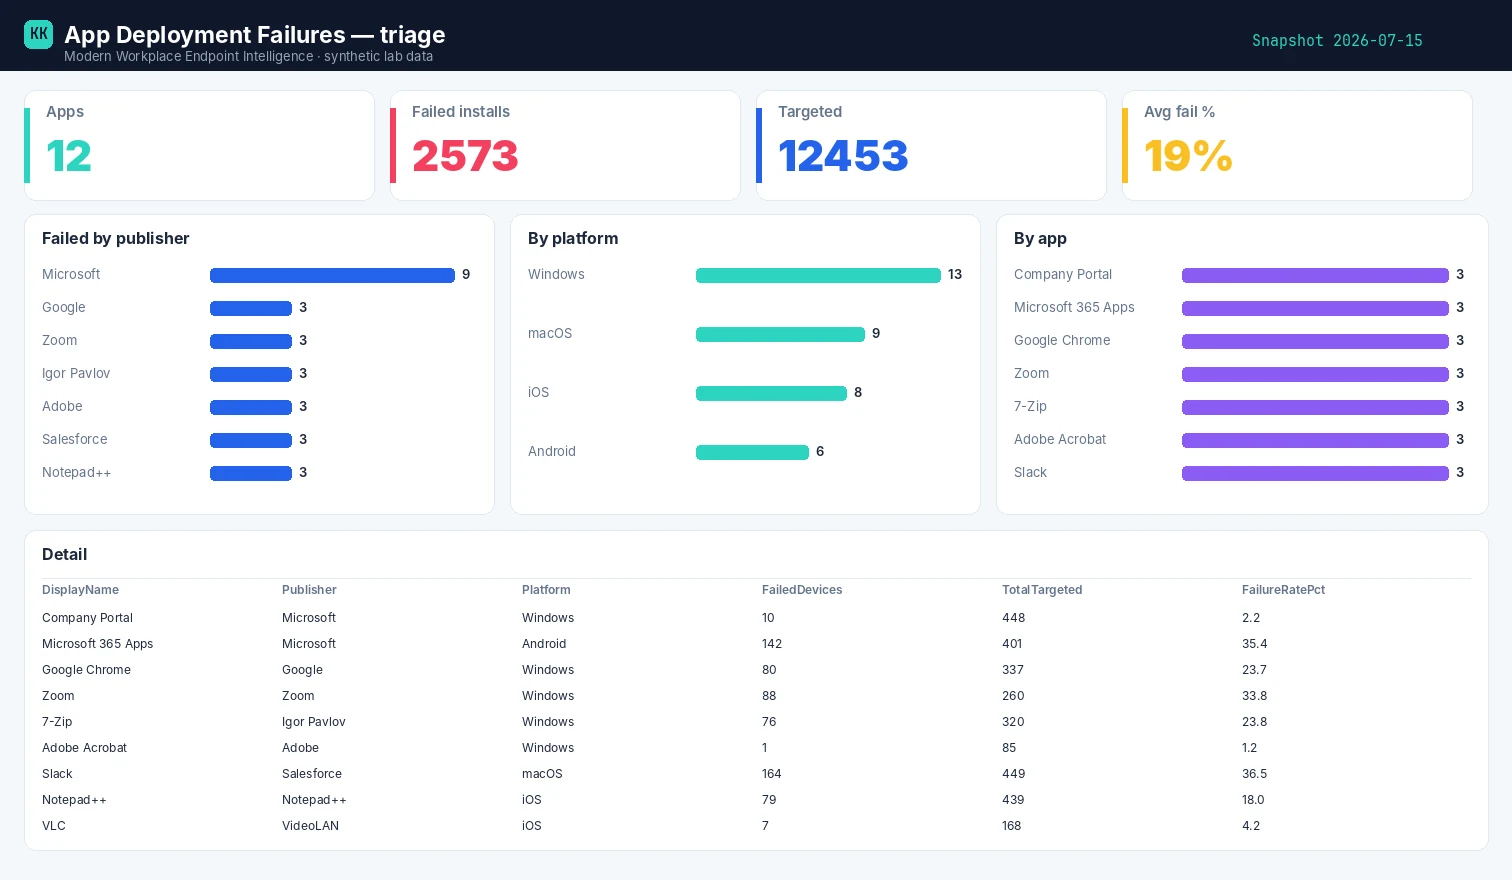
Task: Select the Igor Pavlov bar in Failed by publisher
Action: [x=251, y=374]
